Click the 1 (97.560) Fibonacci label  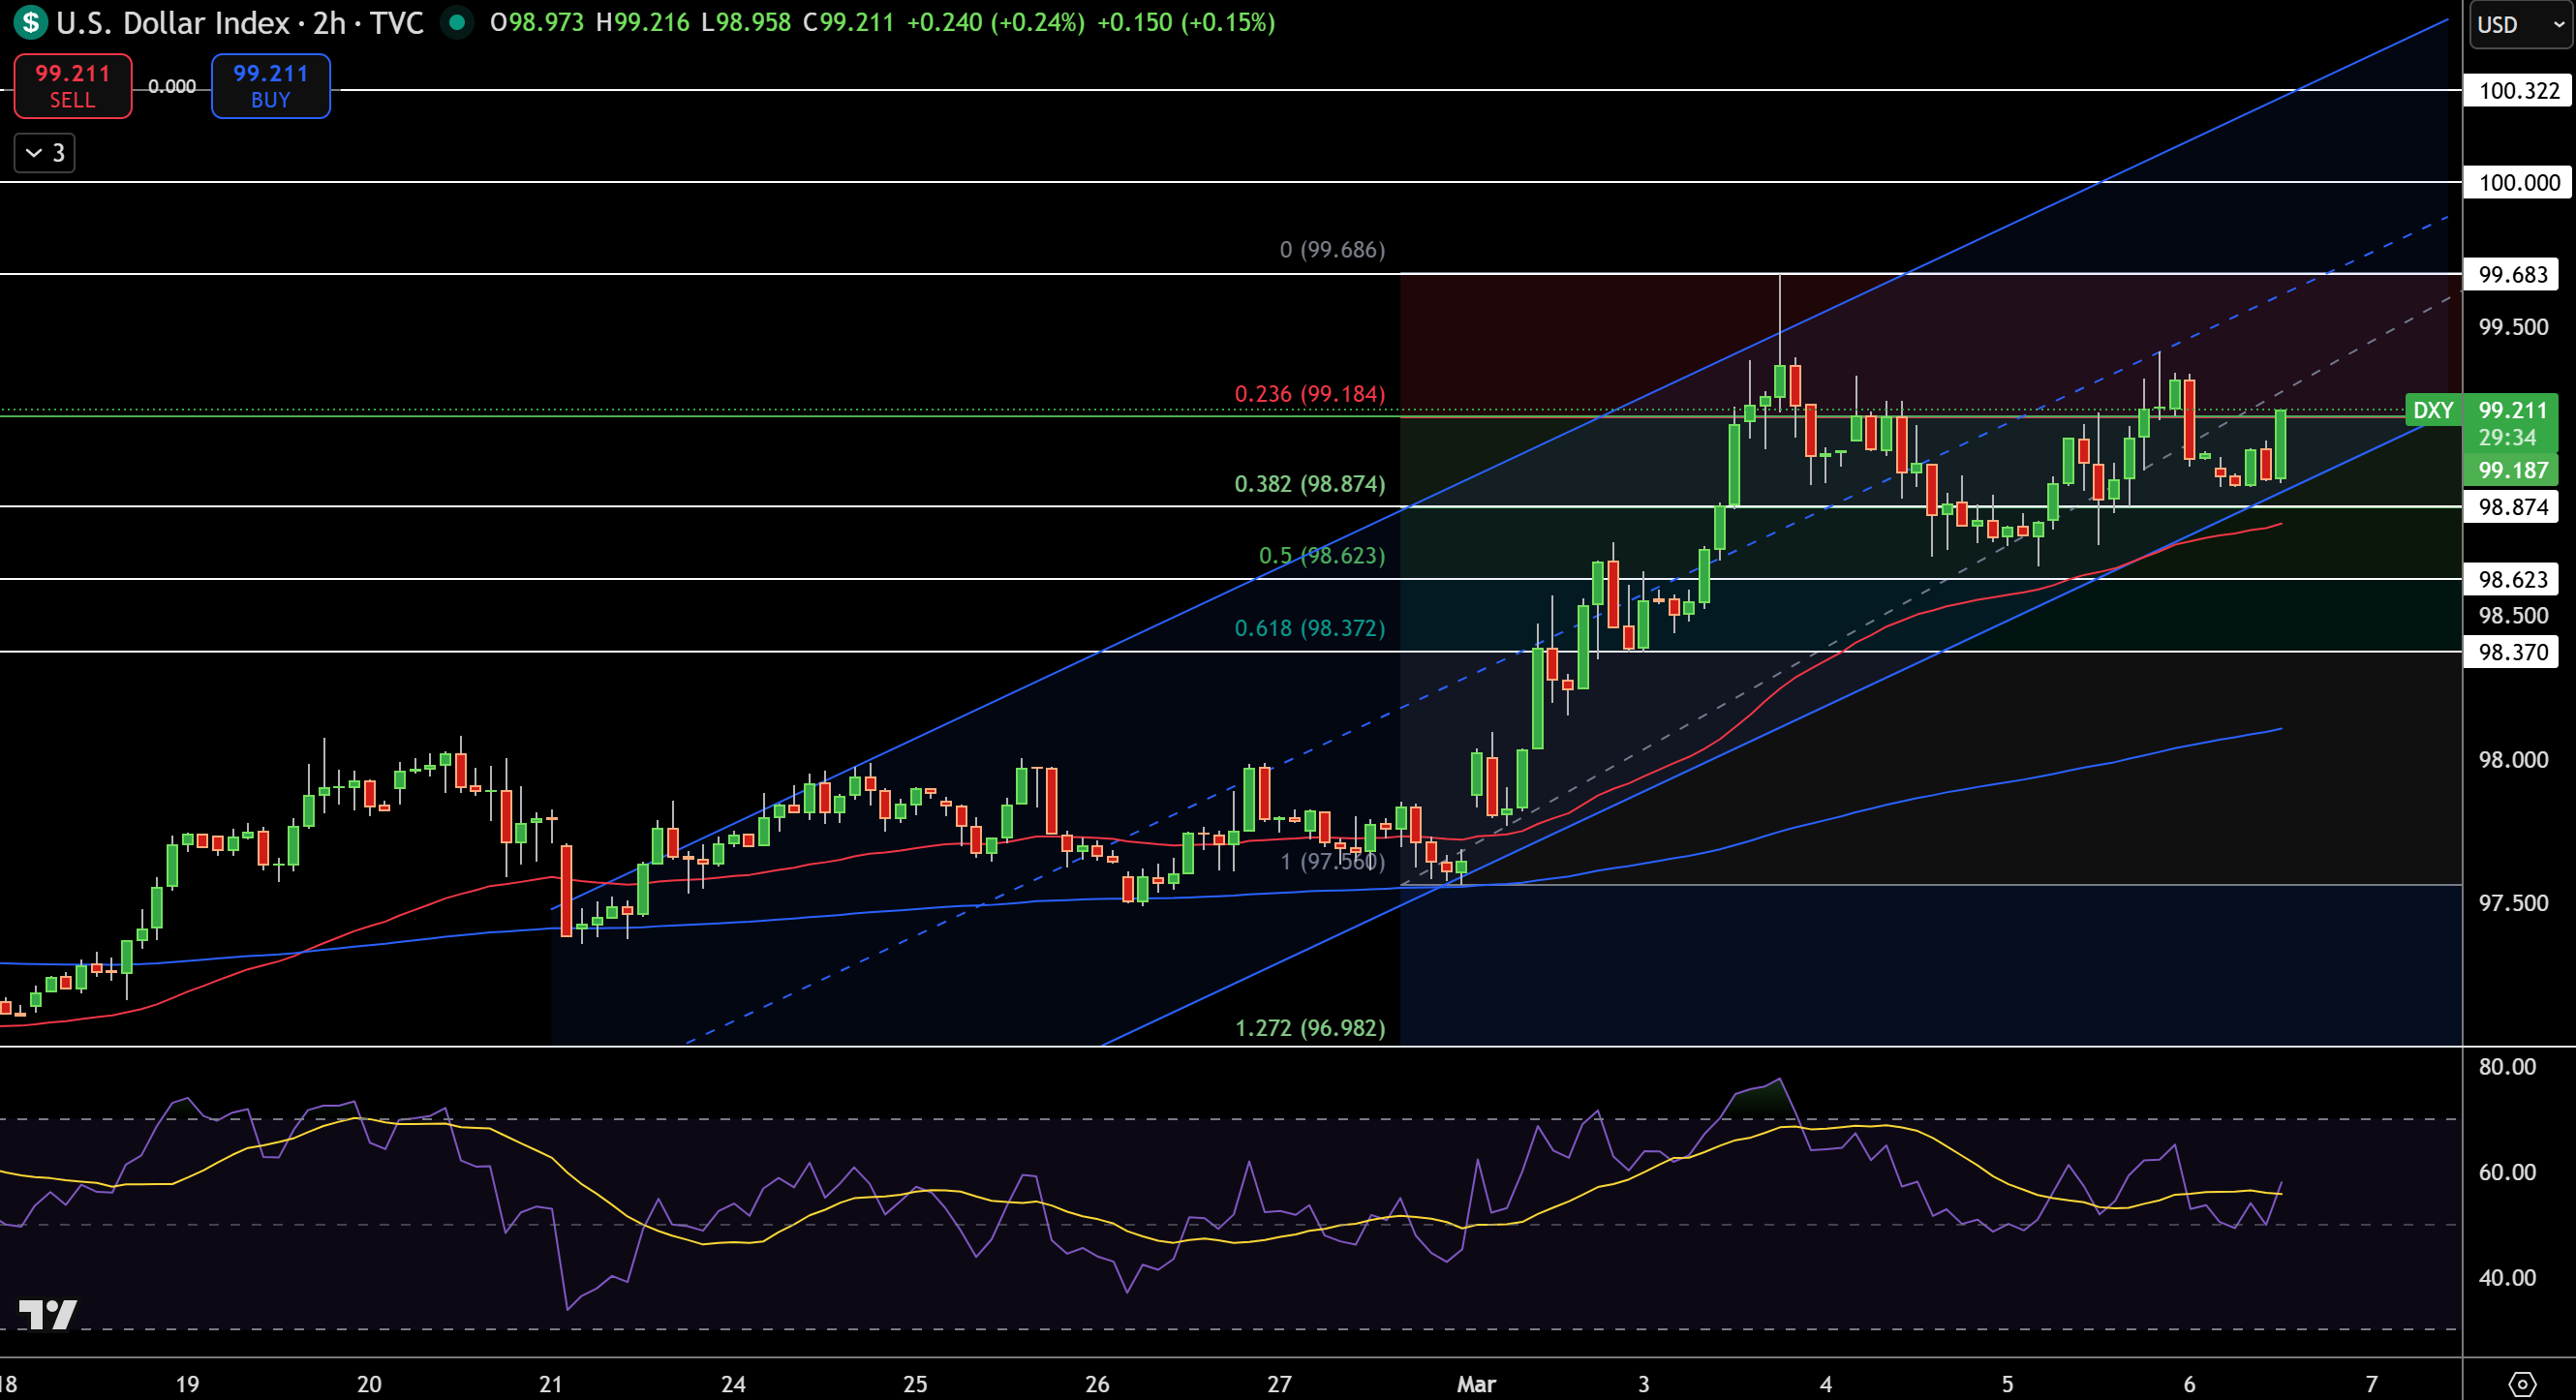tap(1333, 862)
